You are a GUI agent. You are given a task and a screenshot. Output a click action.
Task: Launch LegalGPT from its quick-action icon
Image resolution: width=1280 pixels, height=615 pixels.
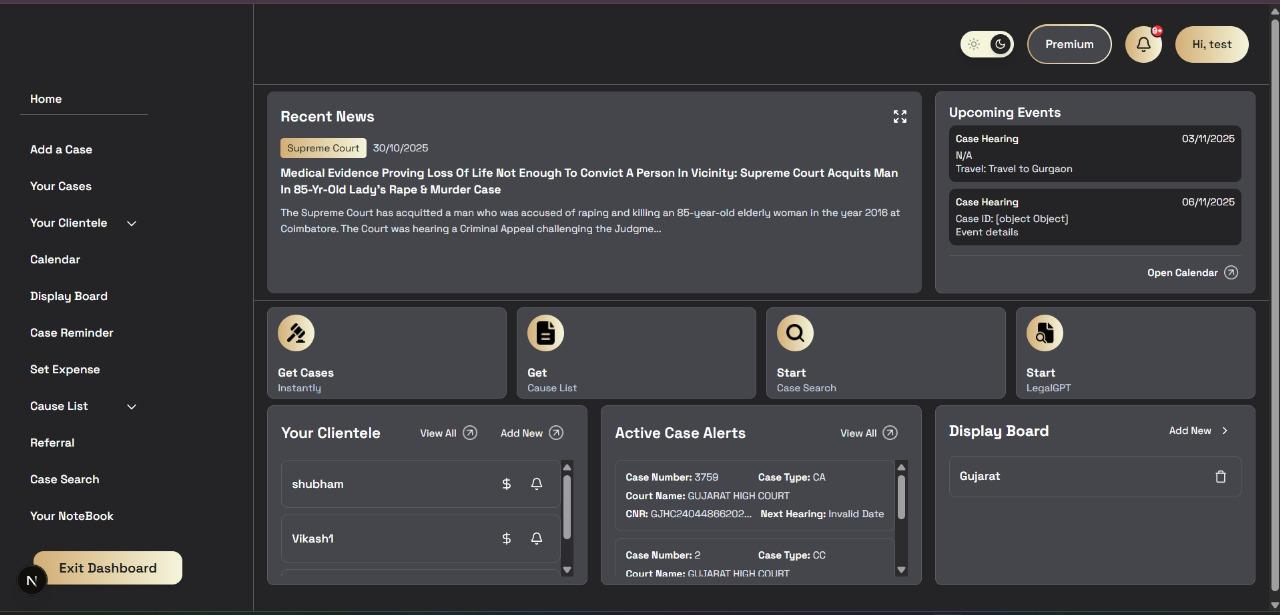coord(1044,333)
